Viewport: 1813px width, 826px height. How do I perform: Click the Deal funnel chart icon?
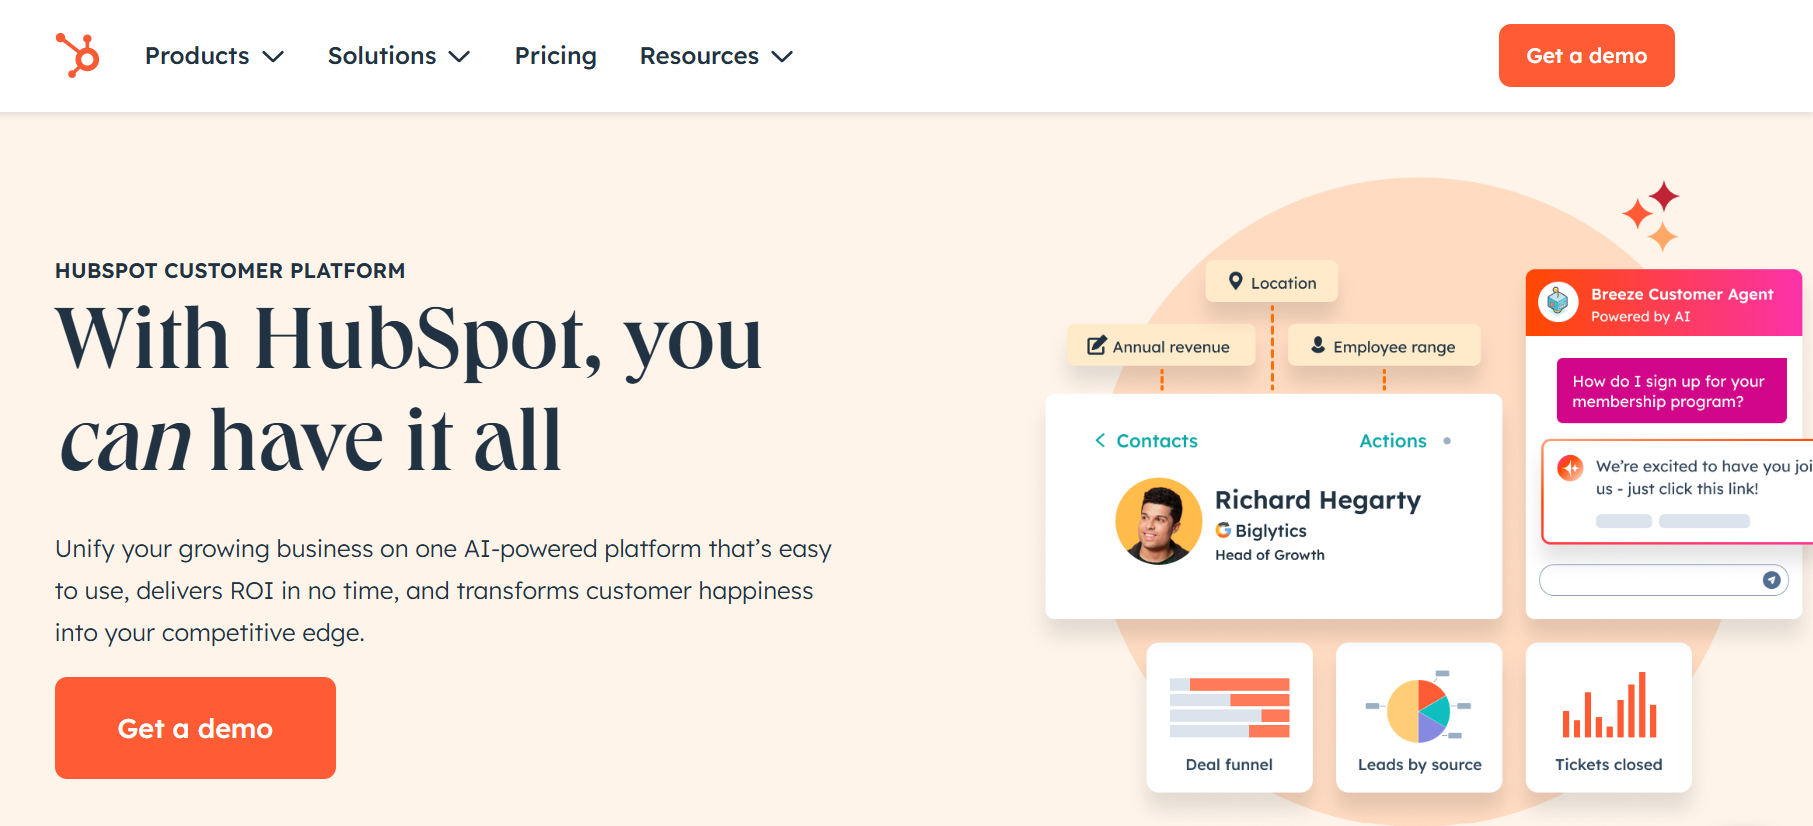1229,708
